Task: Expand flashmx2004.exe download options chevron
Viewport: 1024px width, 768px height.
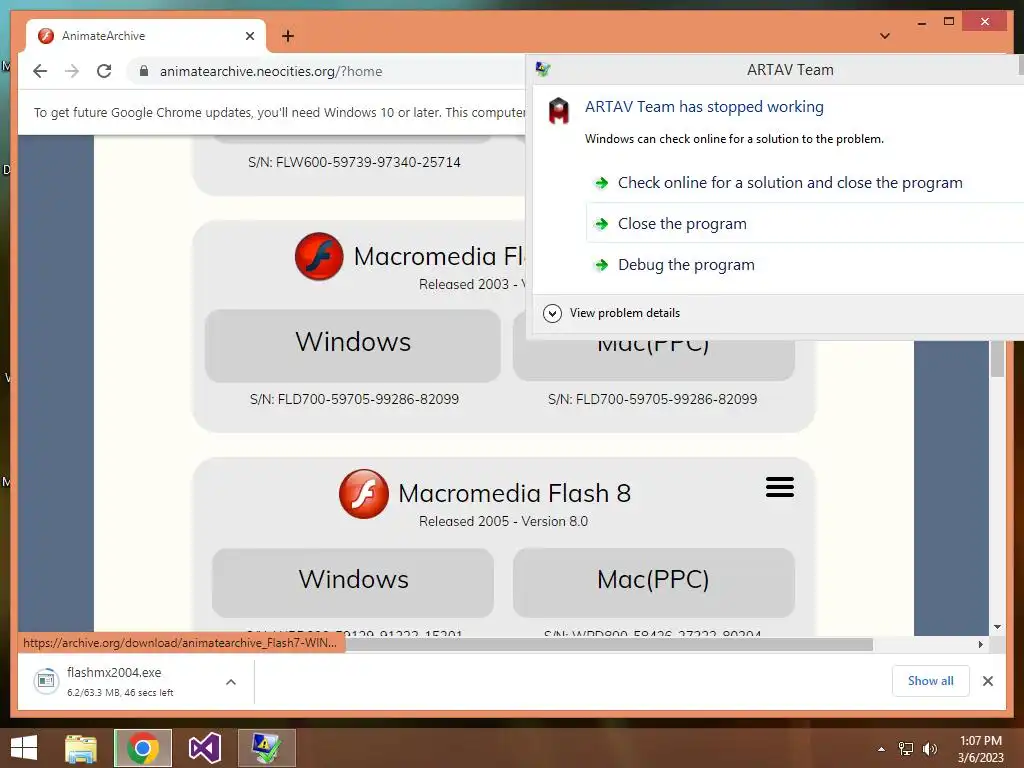Action: click(231, 682)
